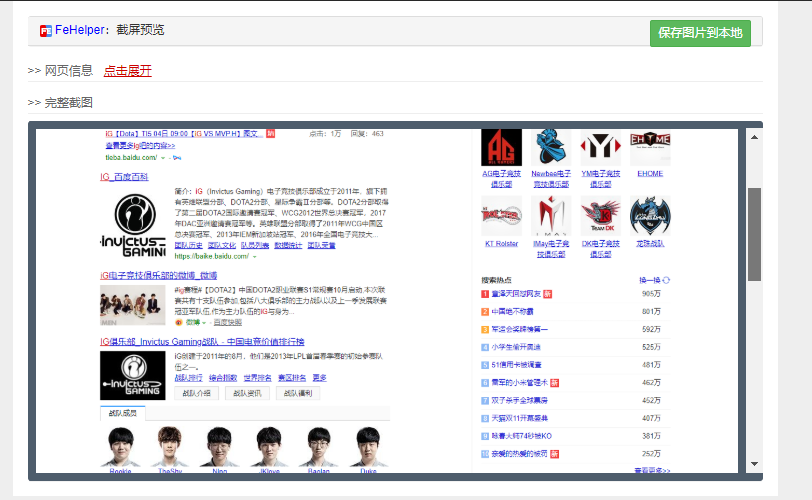Screen dimensions: 812x500
Task: Open hot search item ending 74秒被KO
Action: [521, 436]
